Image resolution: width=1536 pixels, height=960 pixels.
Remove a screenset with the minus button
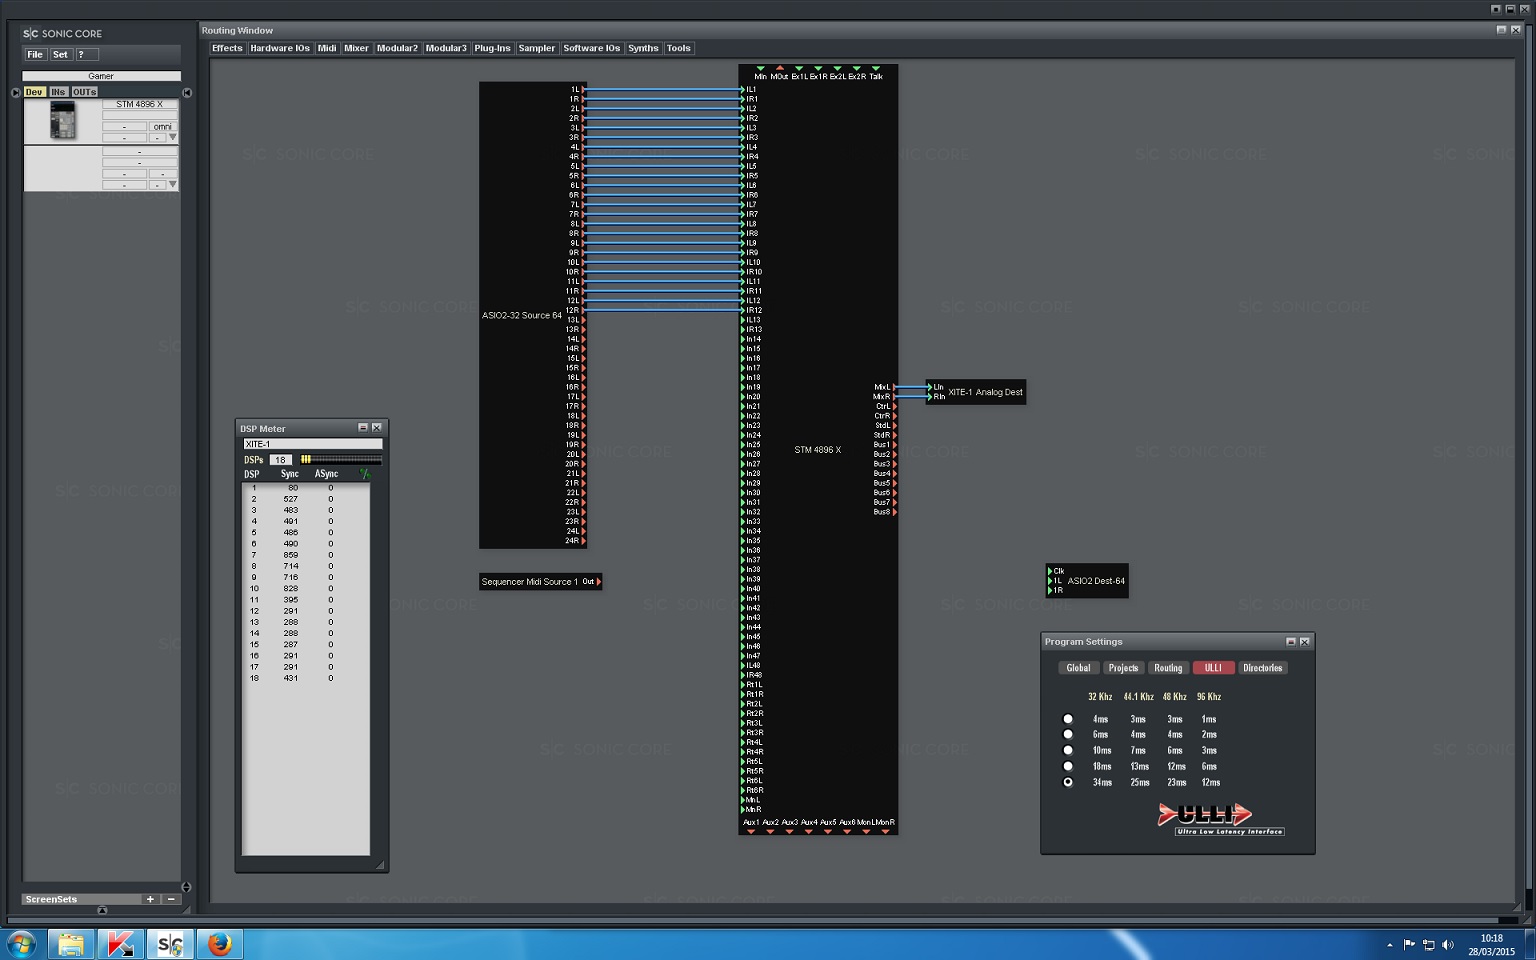click(171, 899)
